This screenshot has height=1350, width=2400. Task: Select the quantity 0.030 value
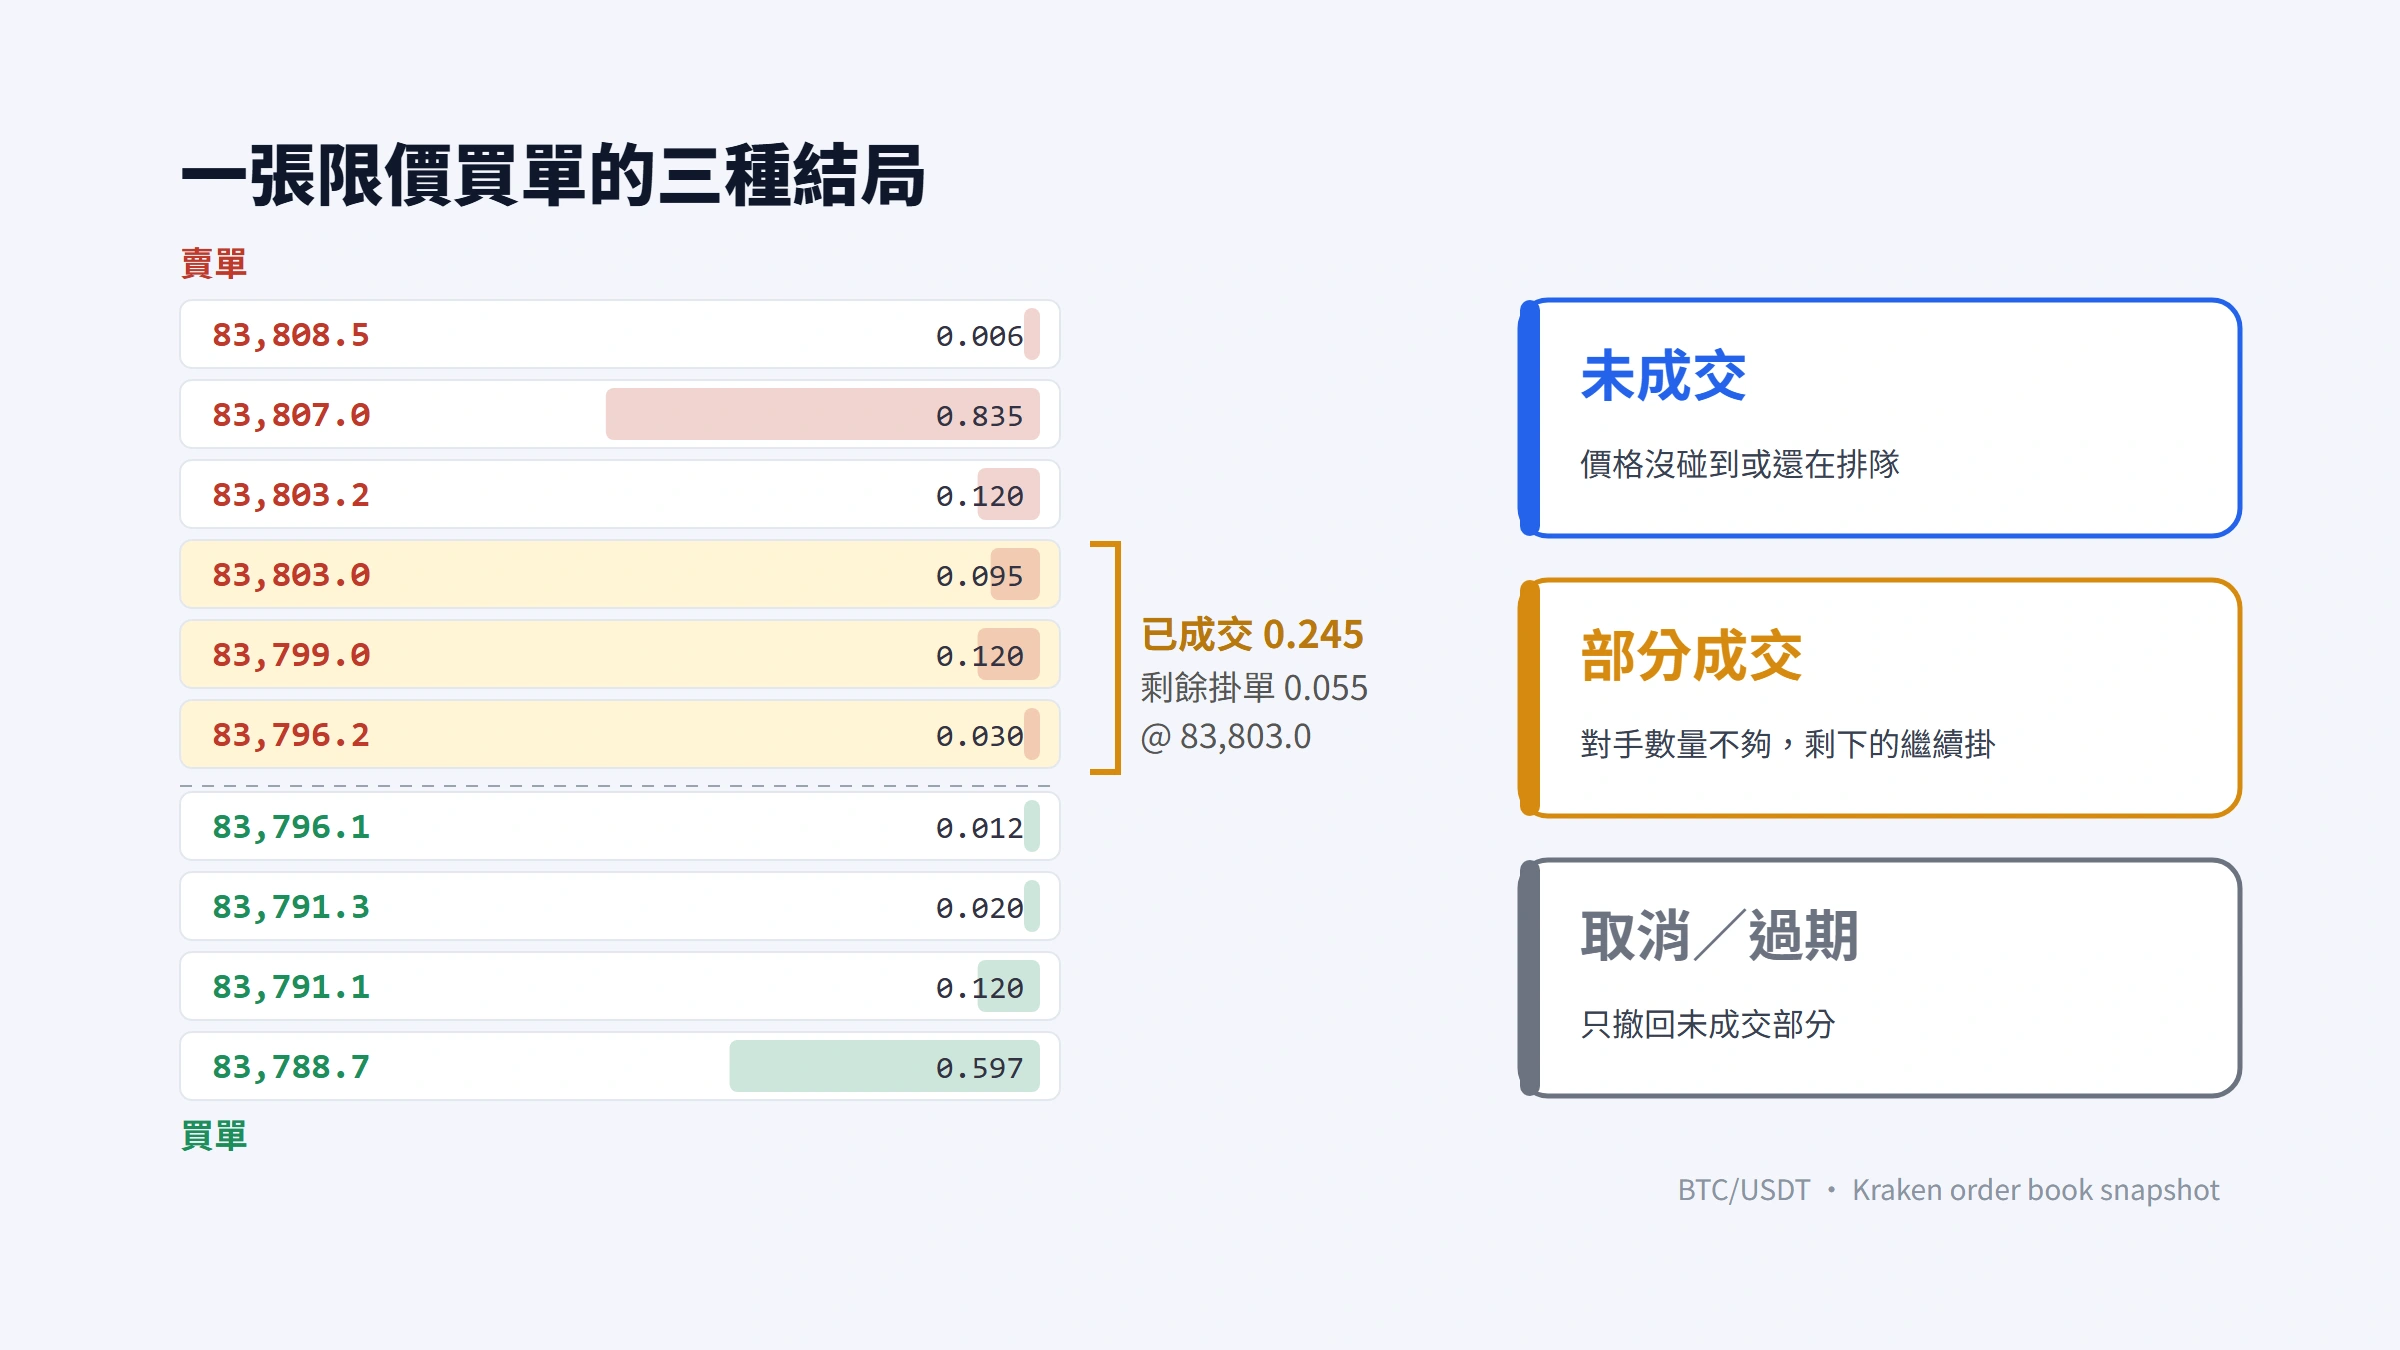(979, 736)
